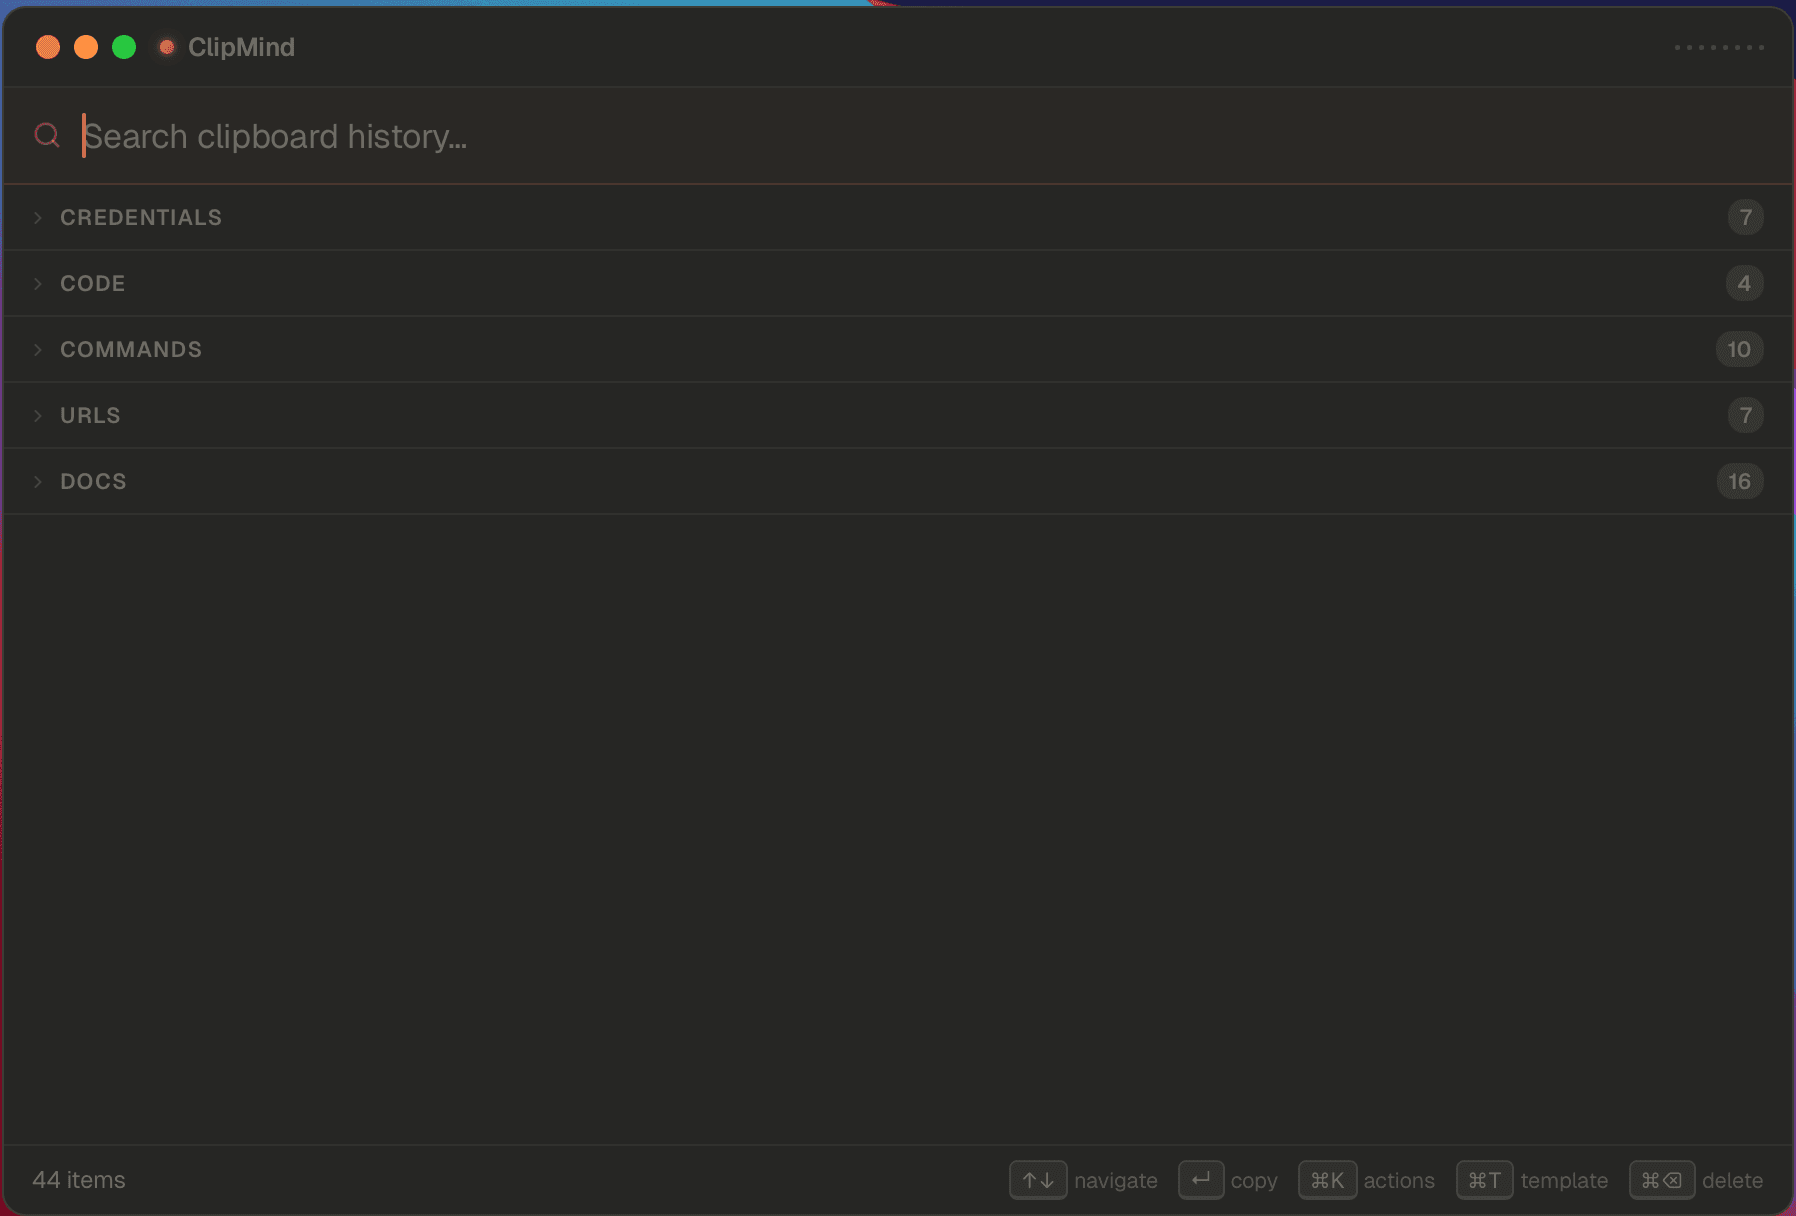1796x1216 pixels.
Task: Expand the CODE group chevron
Action: tap(38, 283)
